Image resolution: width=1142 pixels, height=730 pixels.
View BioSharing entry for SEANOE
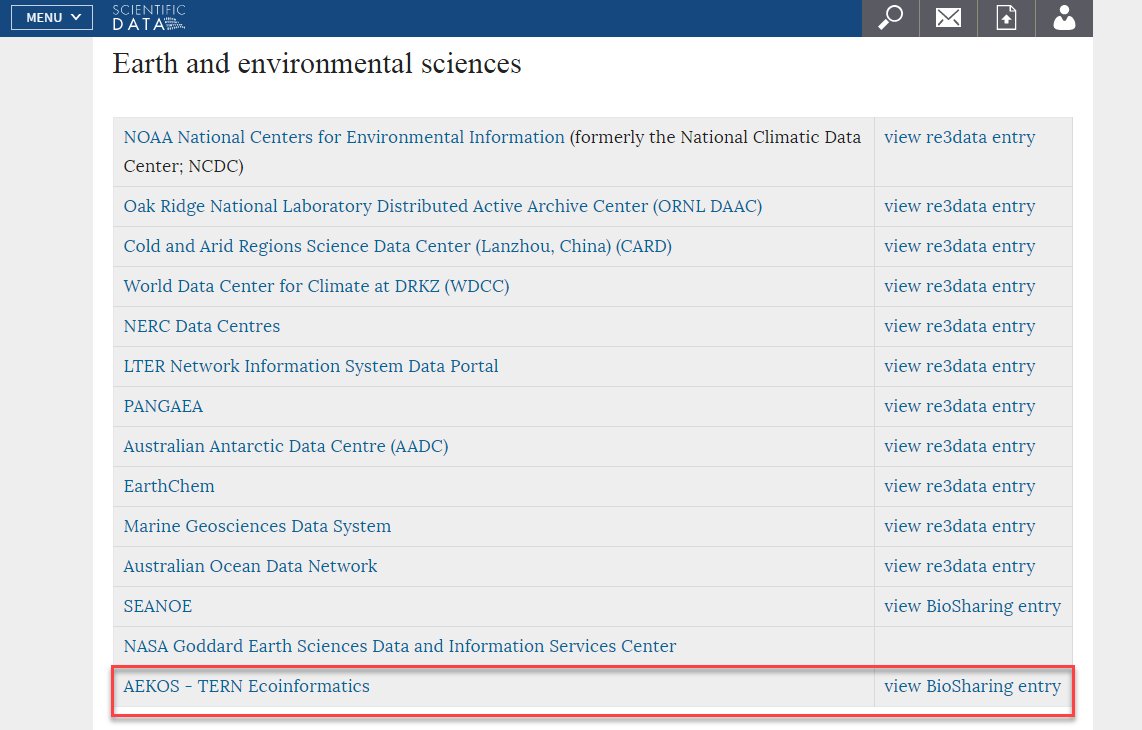[x=972, y=606]
